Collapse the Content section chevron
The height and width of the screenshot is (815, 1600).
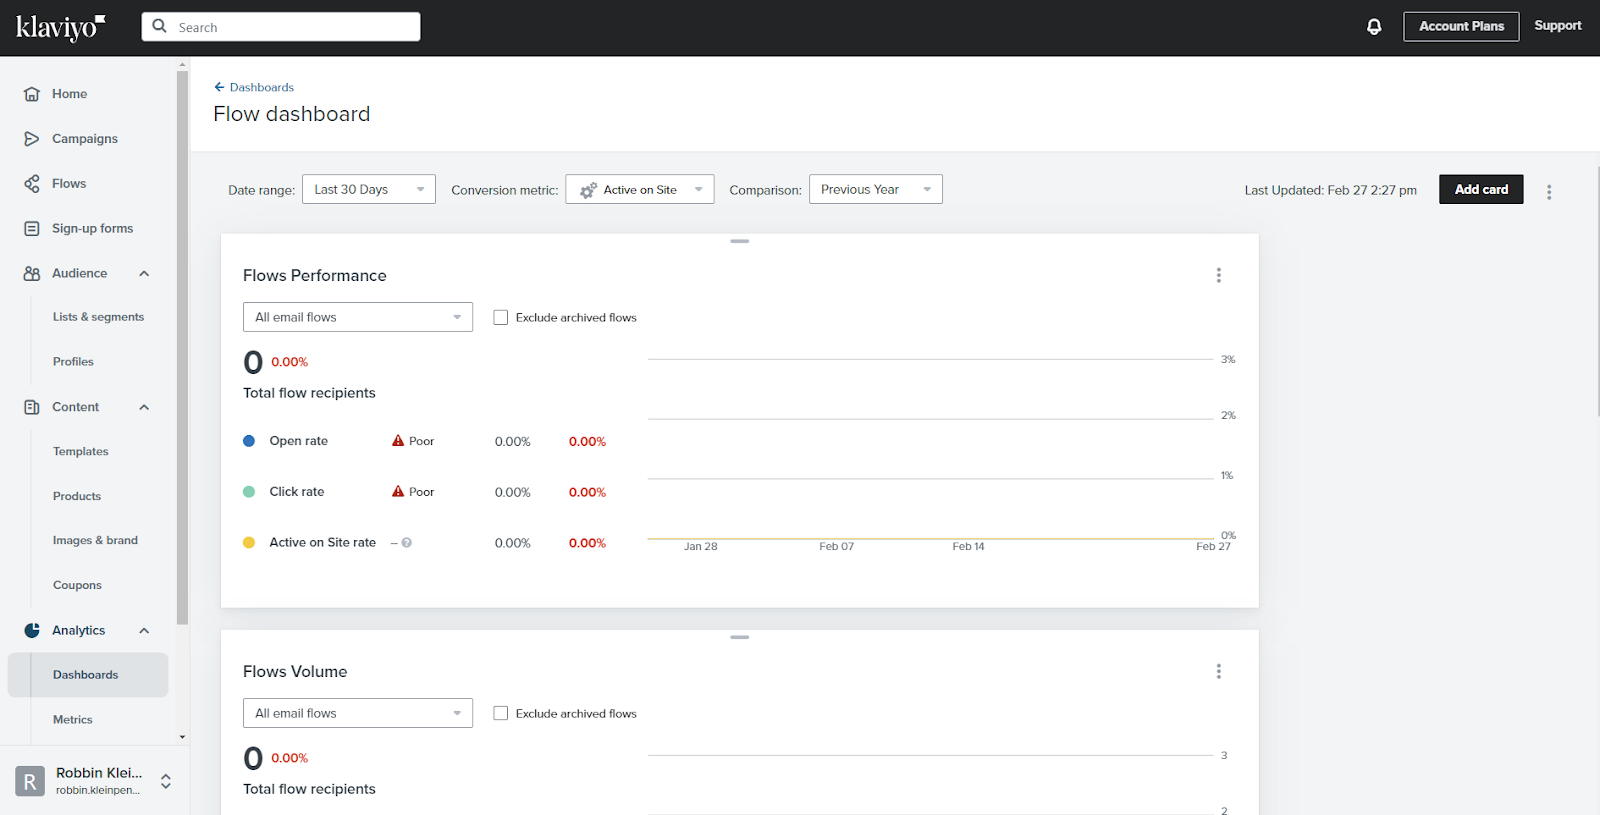coord(144,407)
